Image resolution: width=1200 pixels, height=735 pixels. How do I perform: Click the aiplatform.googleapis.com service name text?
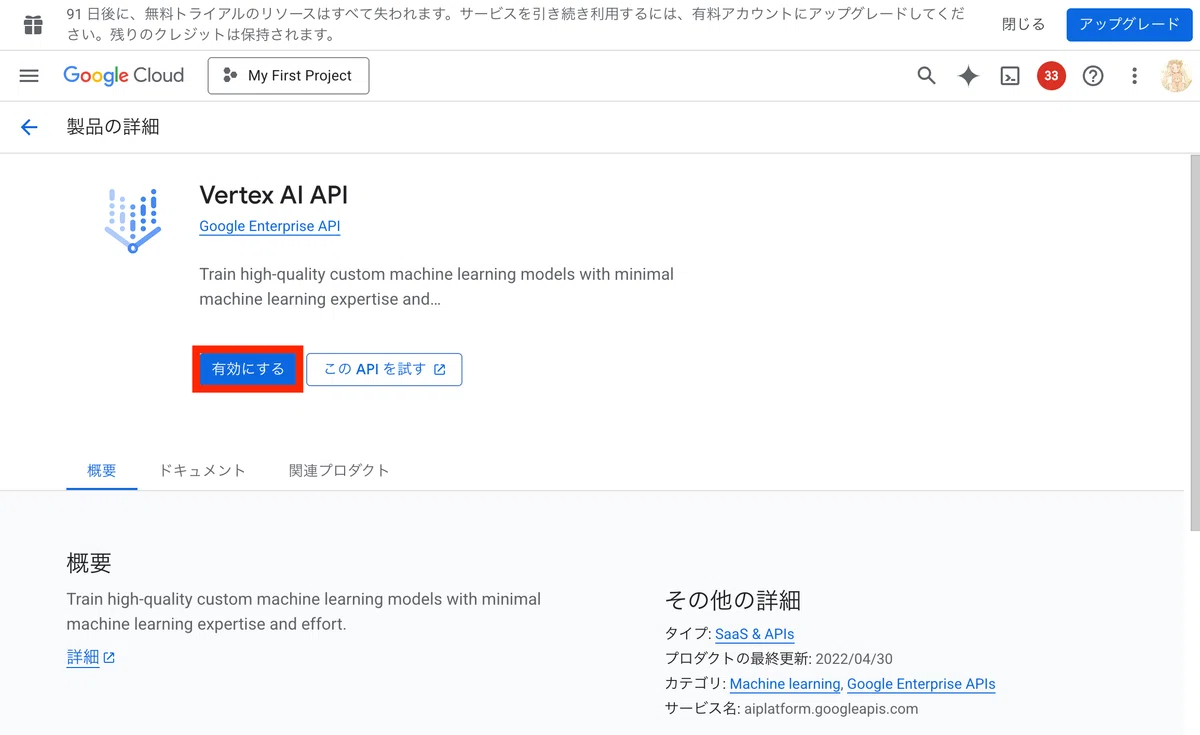pyautogui.click(x=830, y=709)
